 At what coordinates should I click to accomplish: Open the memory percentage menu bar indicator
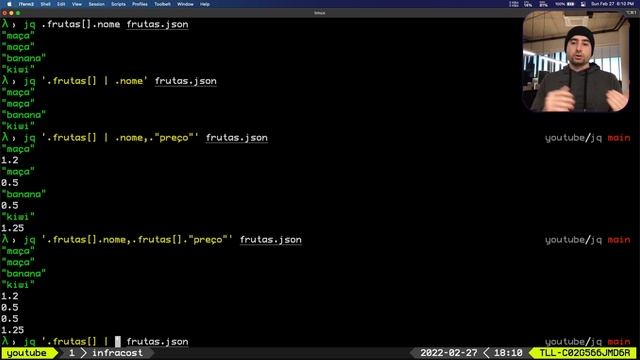543,4
